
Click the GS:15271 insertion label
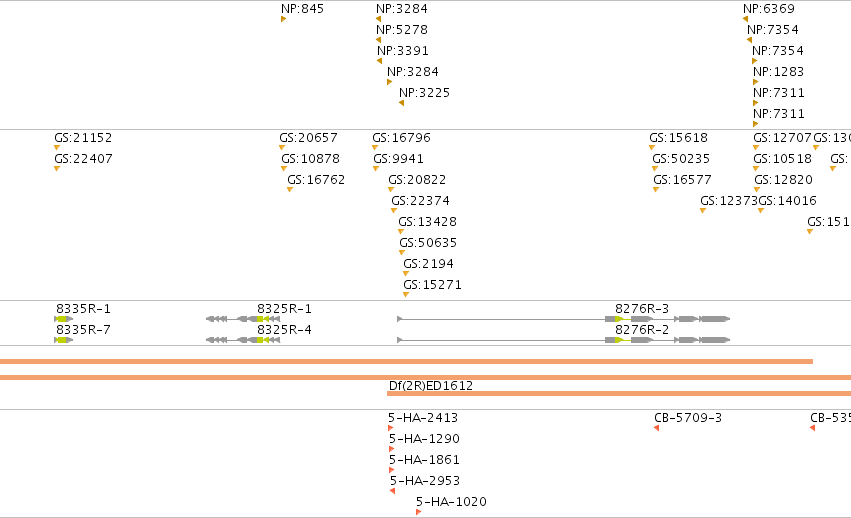click(x=433, y=285)
